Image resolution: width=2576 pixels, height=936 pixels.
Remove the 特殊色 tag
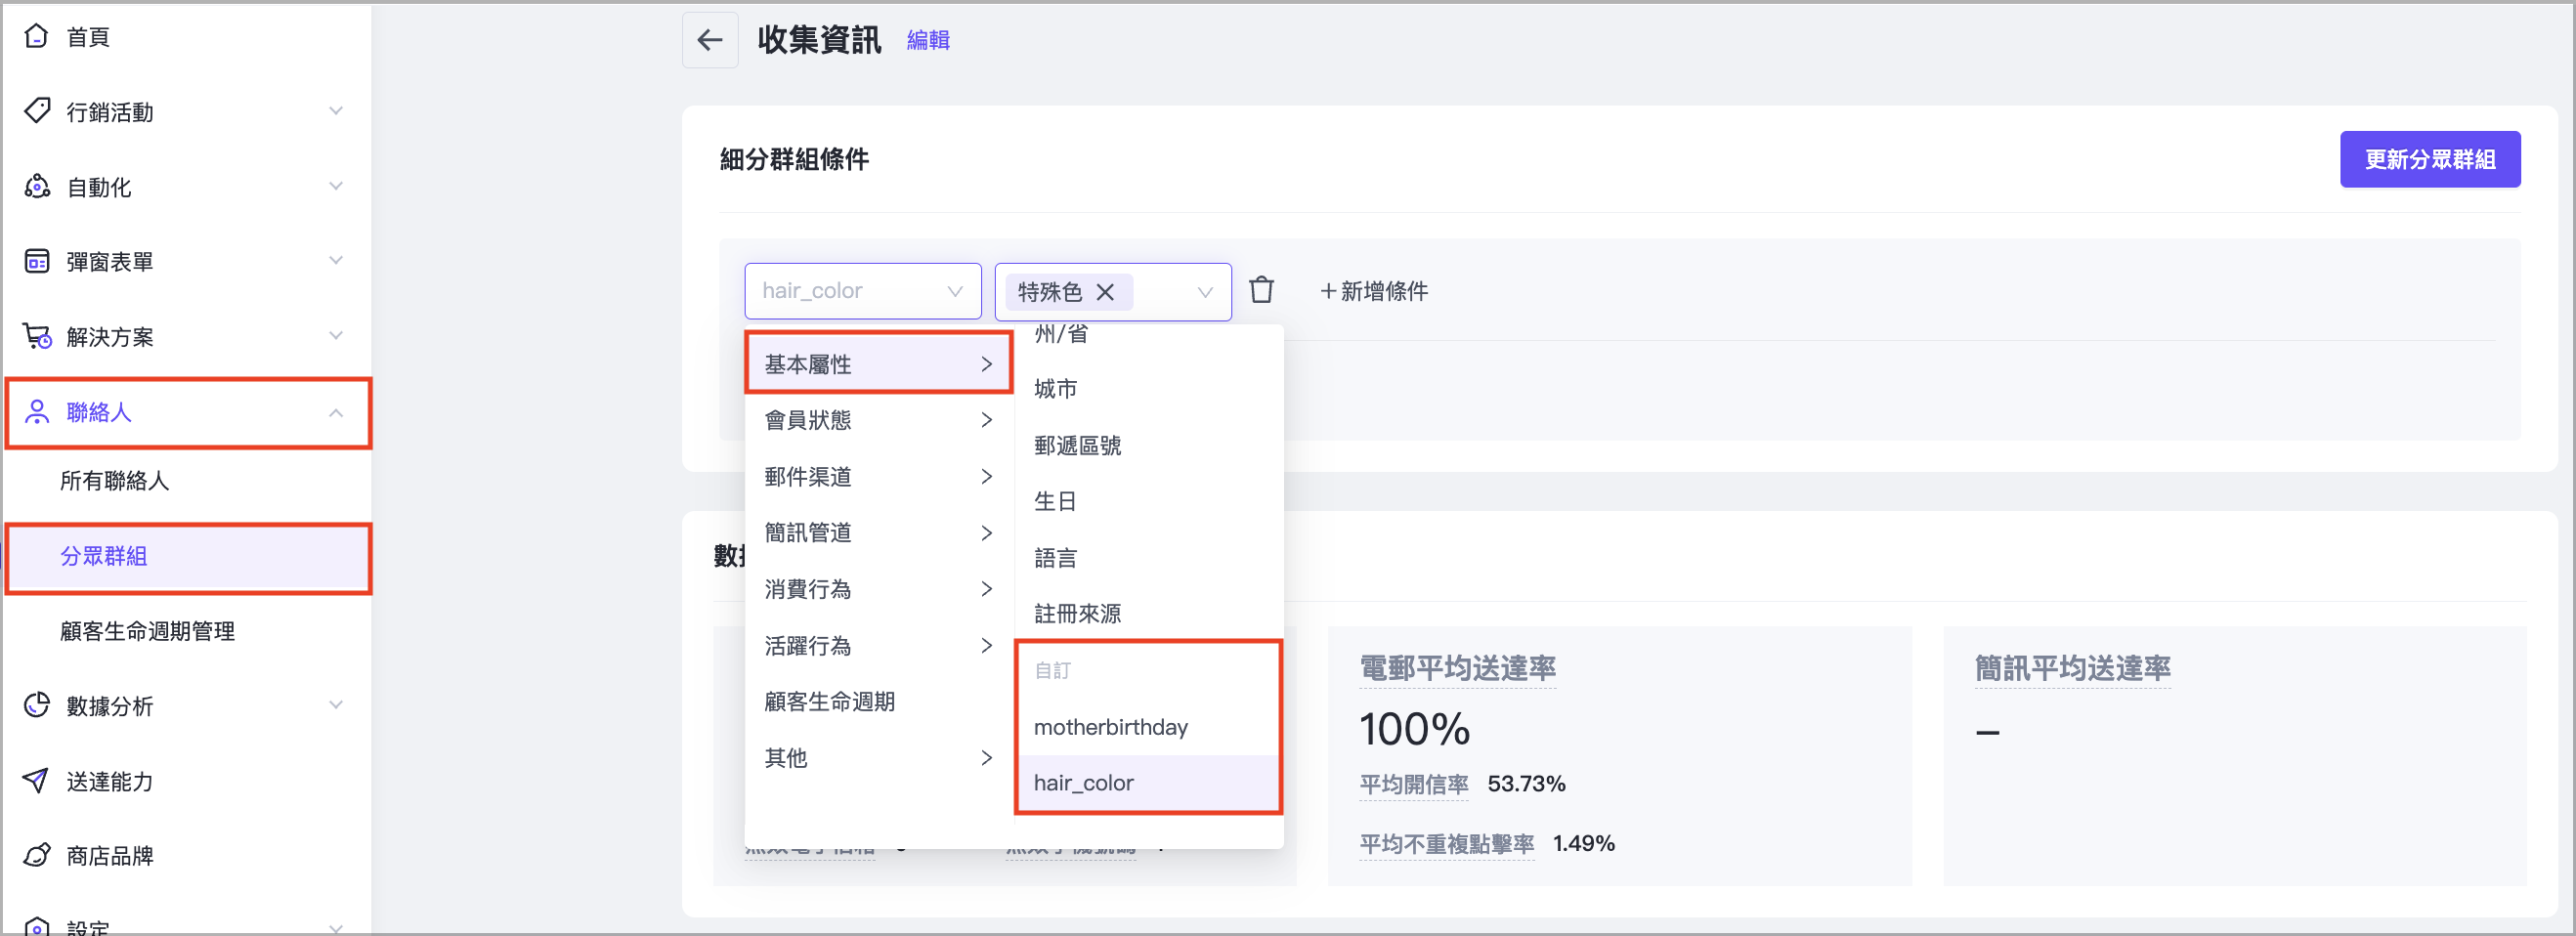click(1105, 292)
